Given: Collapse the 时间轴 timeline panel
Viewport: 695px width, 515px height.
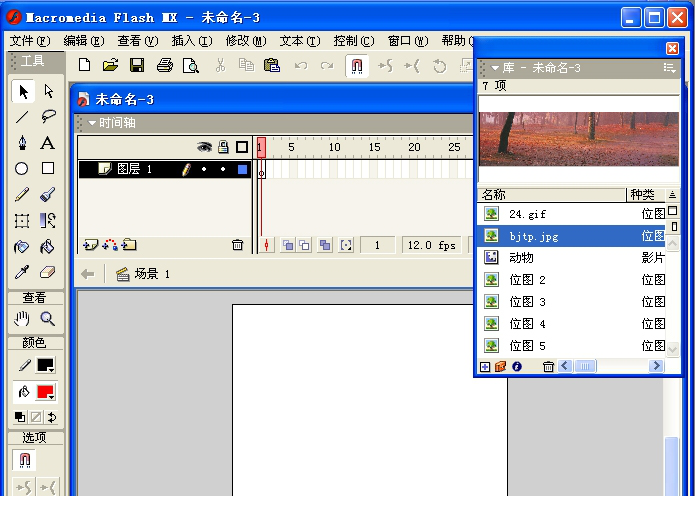Looking at the screenshot, I should (92, 123).
